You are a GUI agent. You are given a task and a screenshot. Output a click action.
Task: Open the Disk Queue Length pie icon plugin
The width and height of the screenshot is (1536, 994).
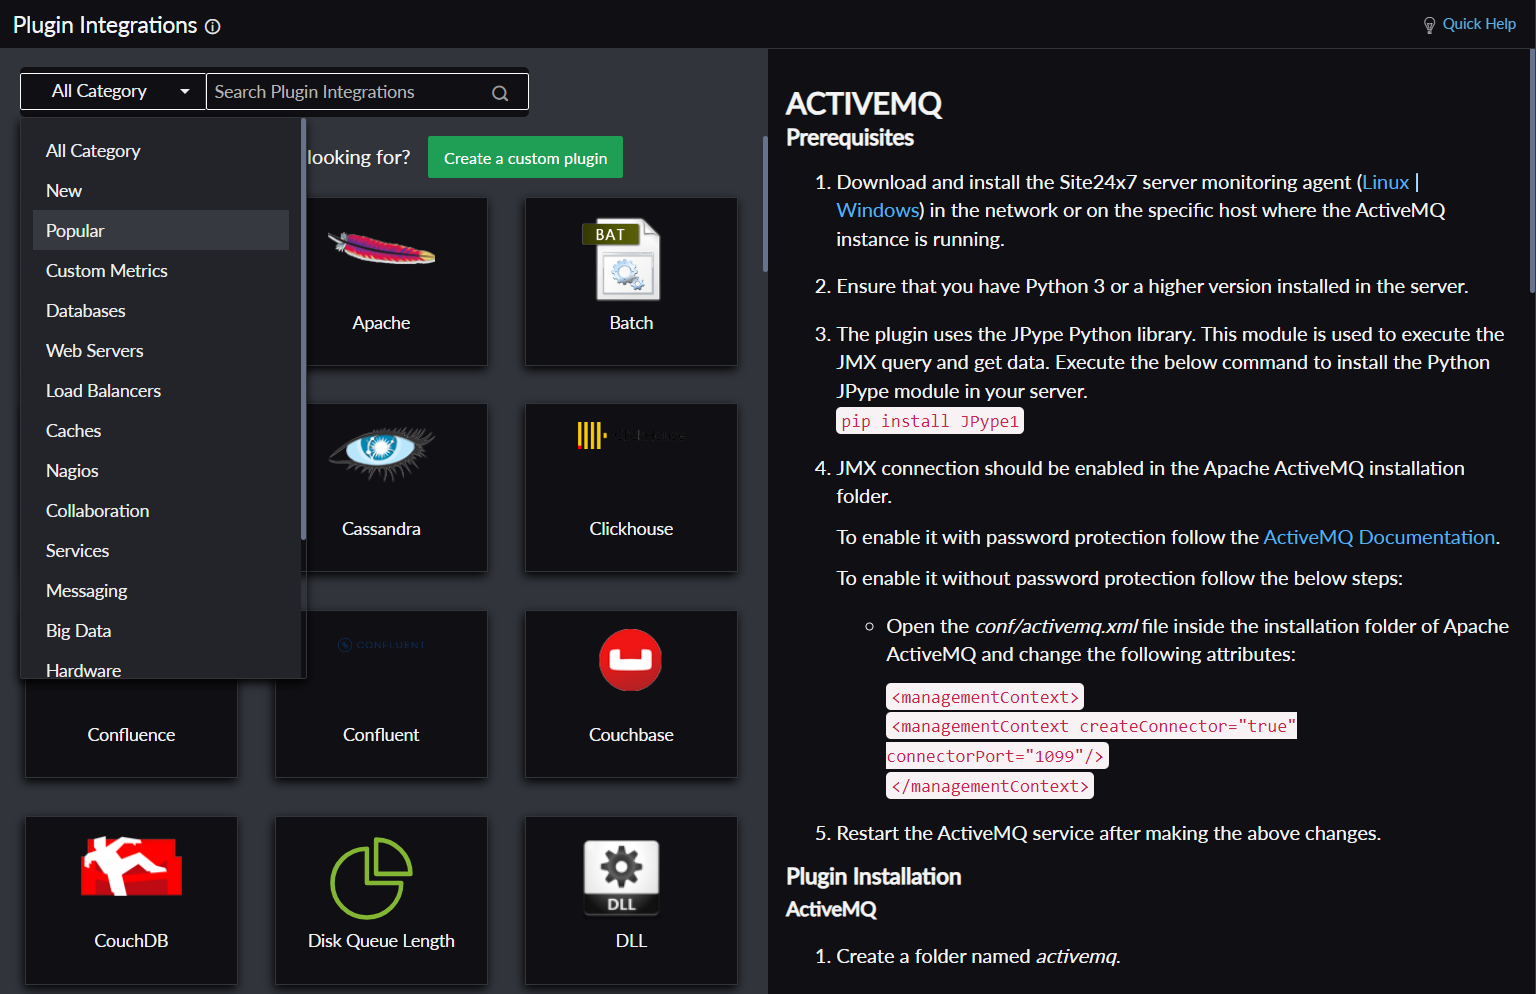pos(371,878)
